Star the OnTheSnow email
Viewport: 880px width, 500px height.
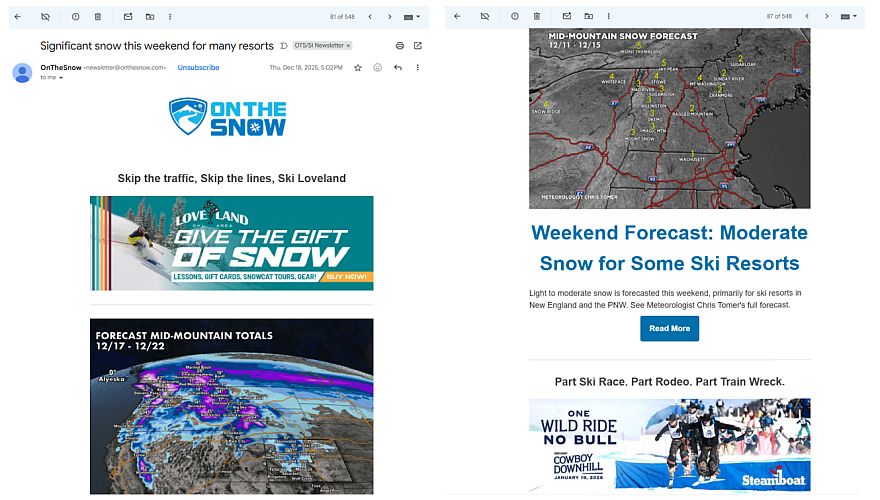(357, 67)
